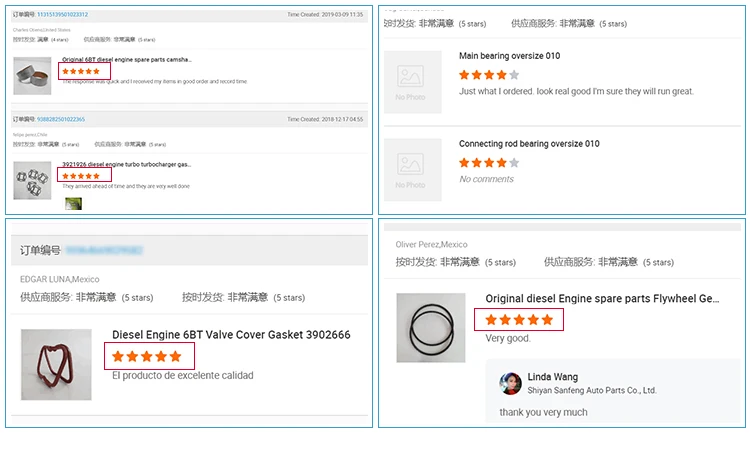Click the No Photo placeholder for Connecting rod bearing

pyautogui.click(x=412, y=169)
